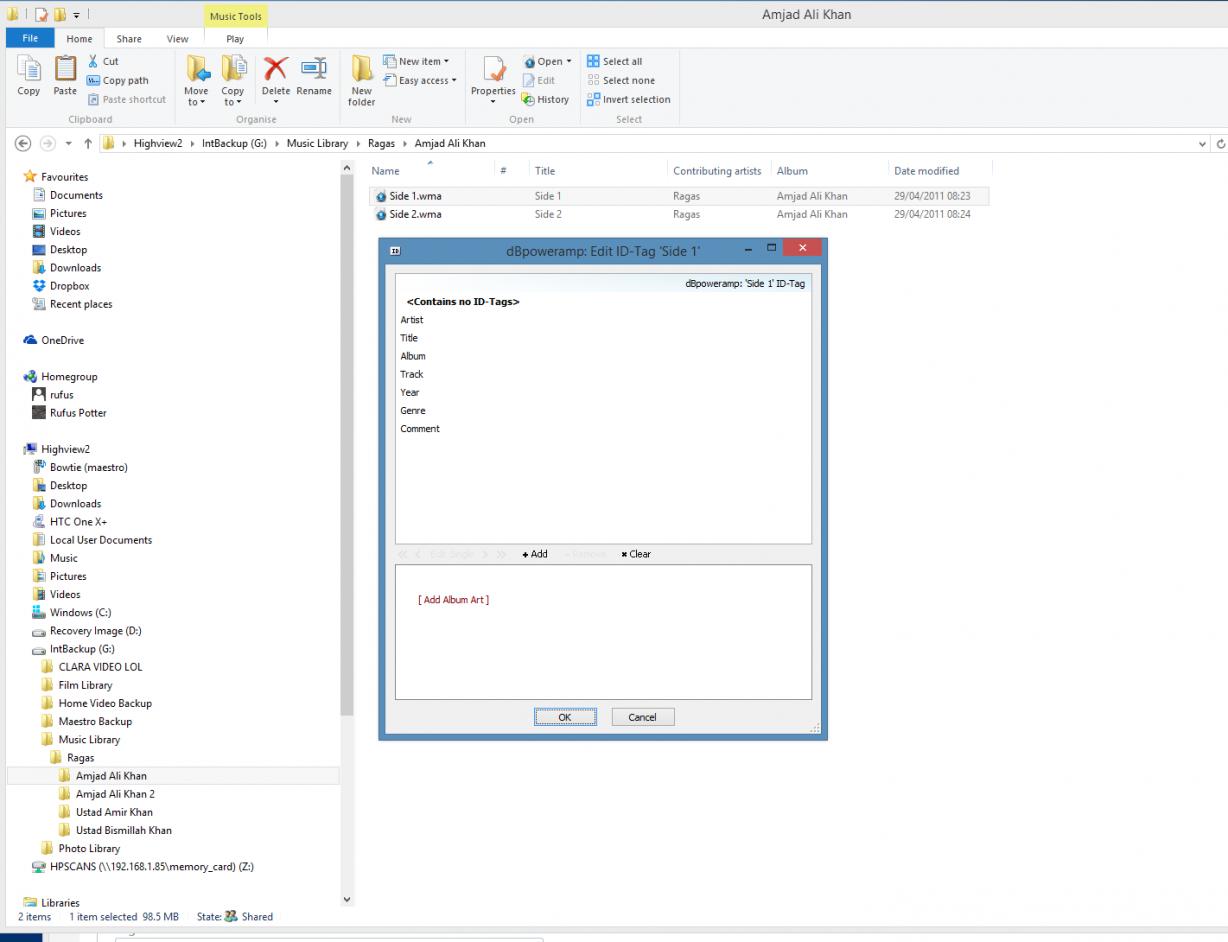Click the Rename icon in the ribbon
The width and height of the screenshot is (1228, 942).
[x=314, y=70]
